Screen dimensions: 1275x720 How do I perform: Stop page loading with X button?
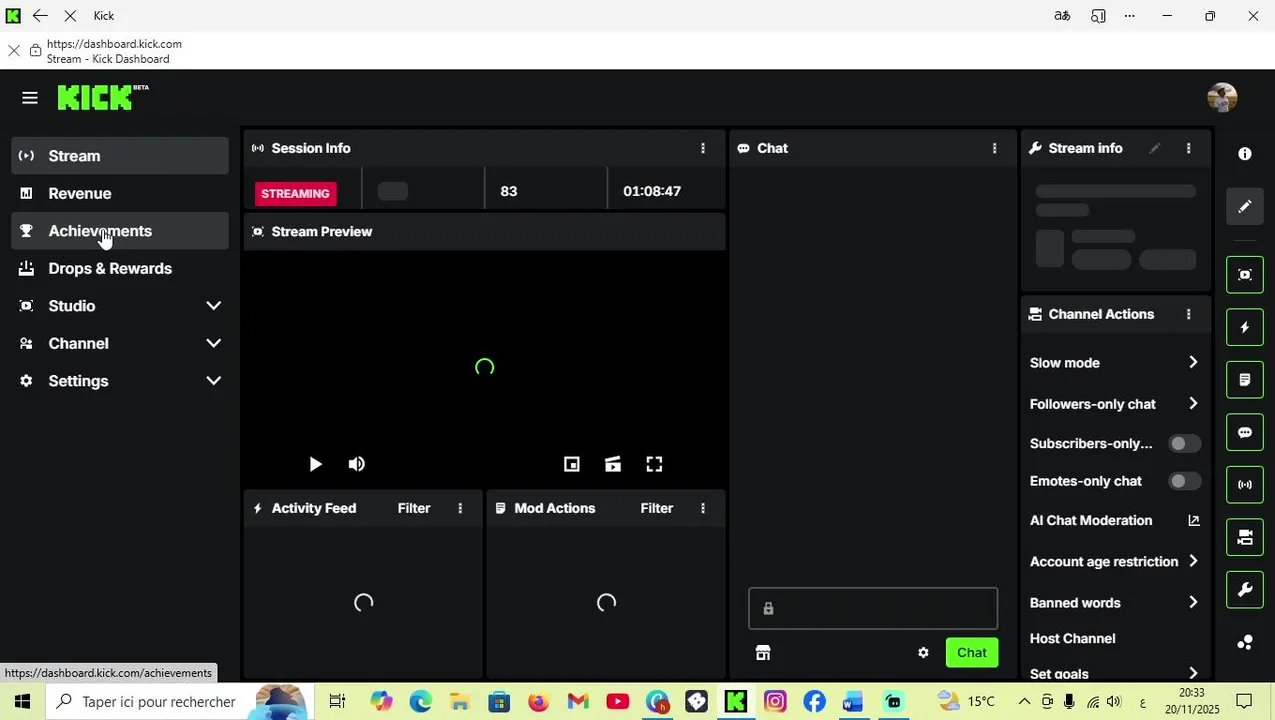tap(71, 16)
